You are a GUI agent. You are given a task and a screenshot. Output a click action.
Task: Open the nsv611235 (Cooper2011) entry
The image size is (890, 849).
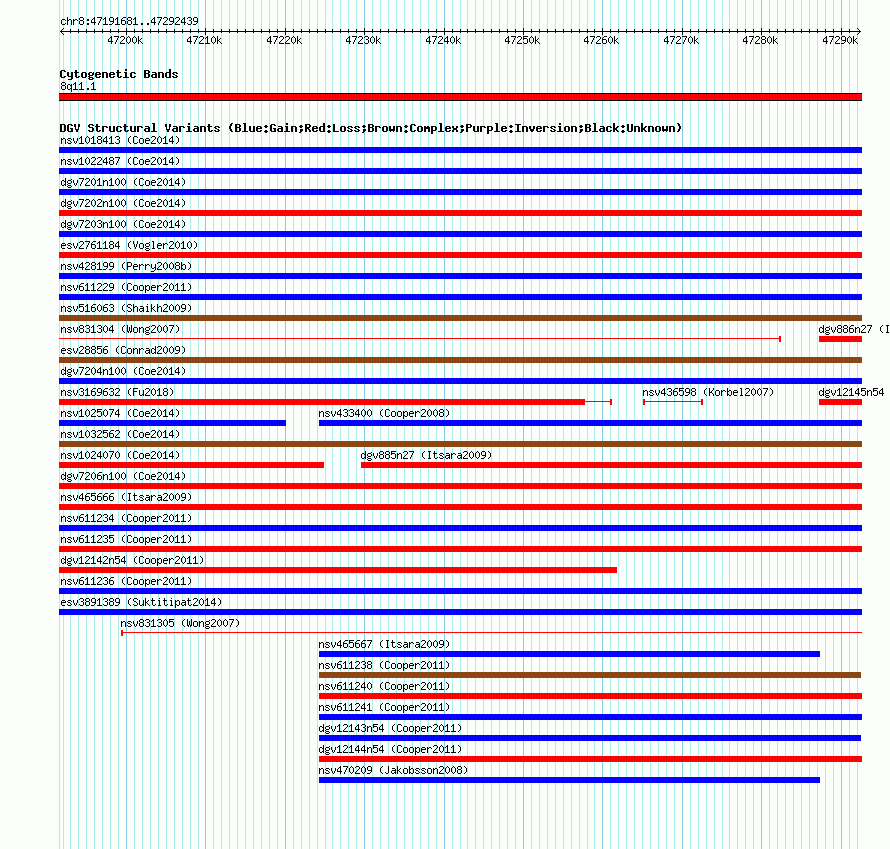[x=126, y=539]
